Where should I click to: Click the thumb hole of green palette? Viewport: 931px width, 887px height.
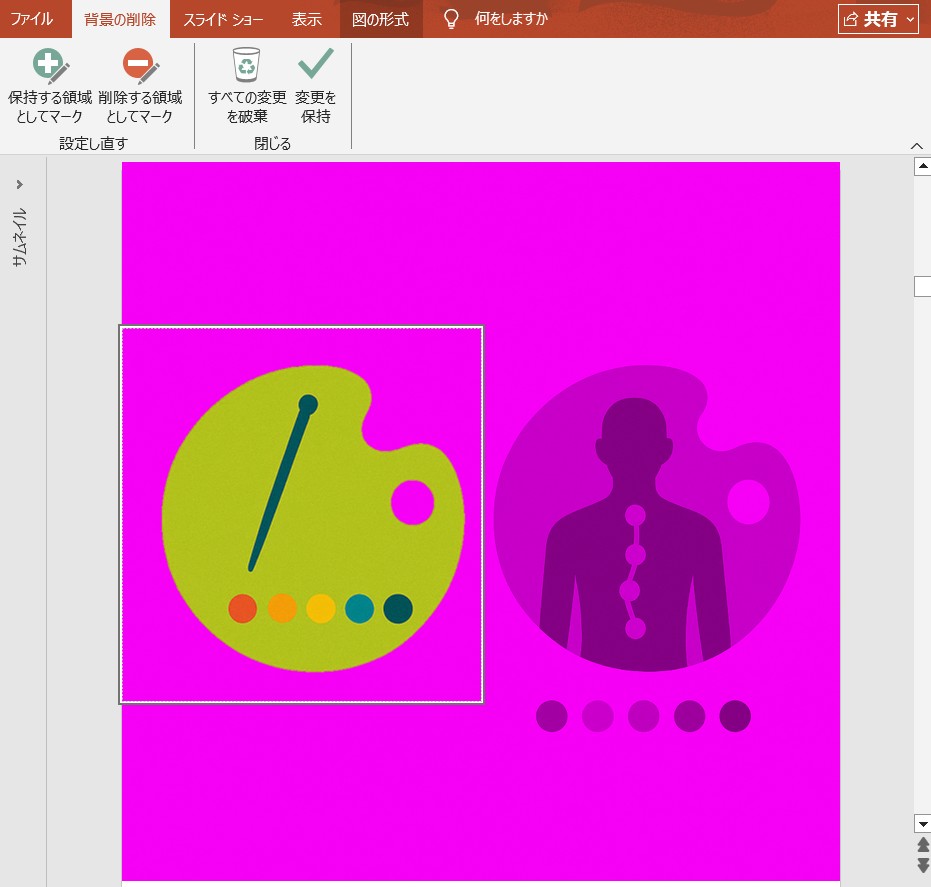pos(413,503)
